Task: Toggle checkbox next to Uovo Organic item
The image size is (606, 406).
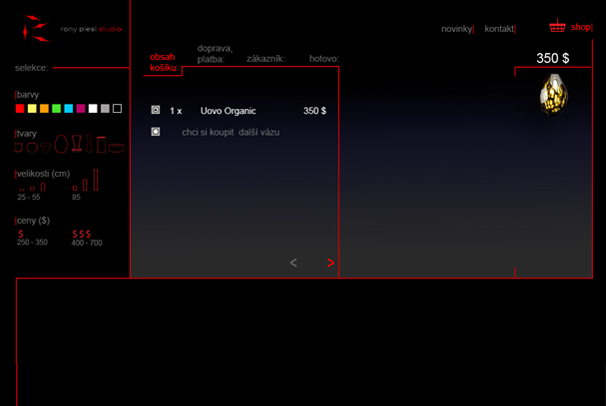Action: (155, 110)
